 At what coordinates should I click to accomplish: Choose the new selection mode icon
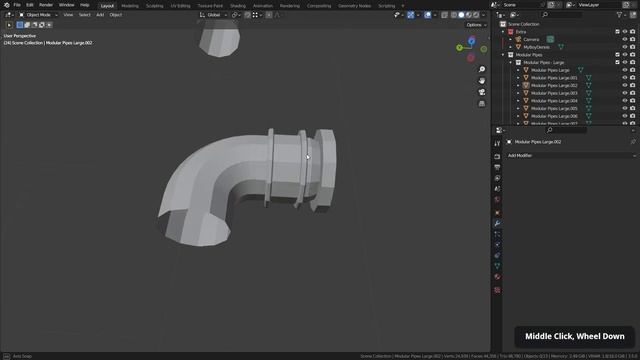coord(20,25)
